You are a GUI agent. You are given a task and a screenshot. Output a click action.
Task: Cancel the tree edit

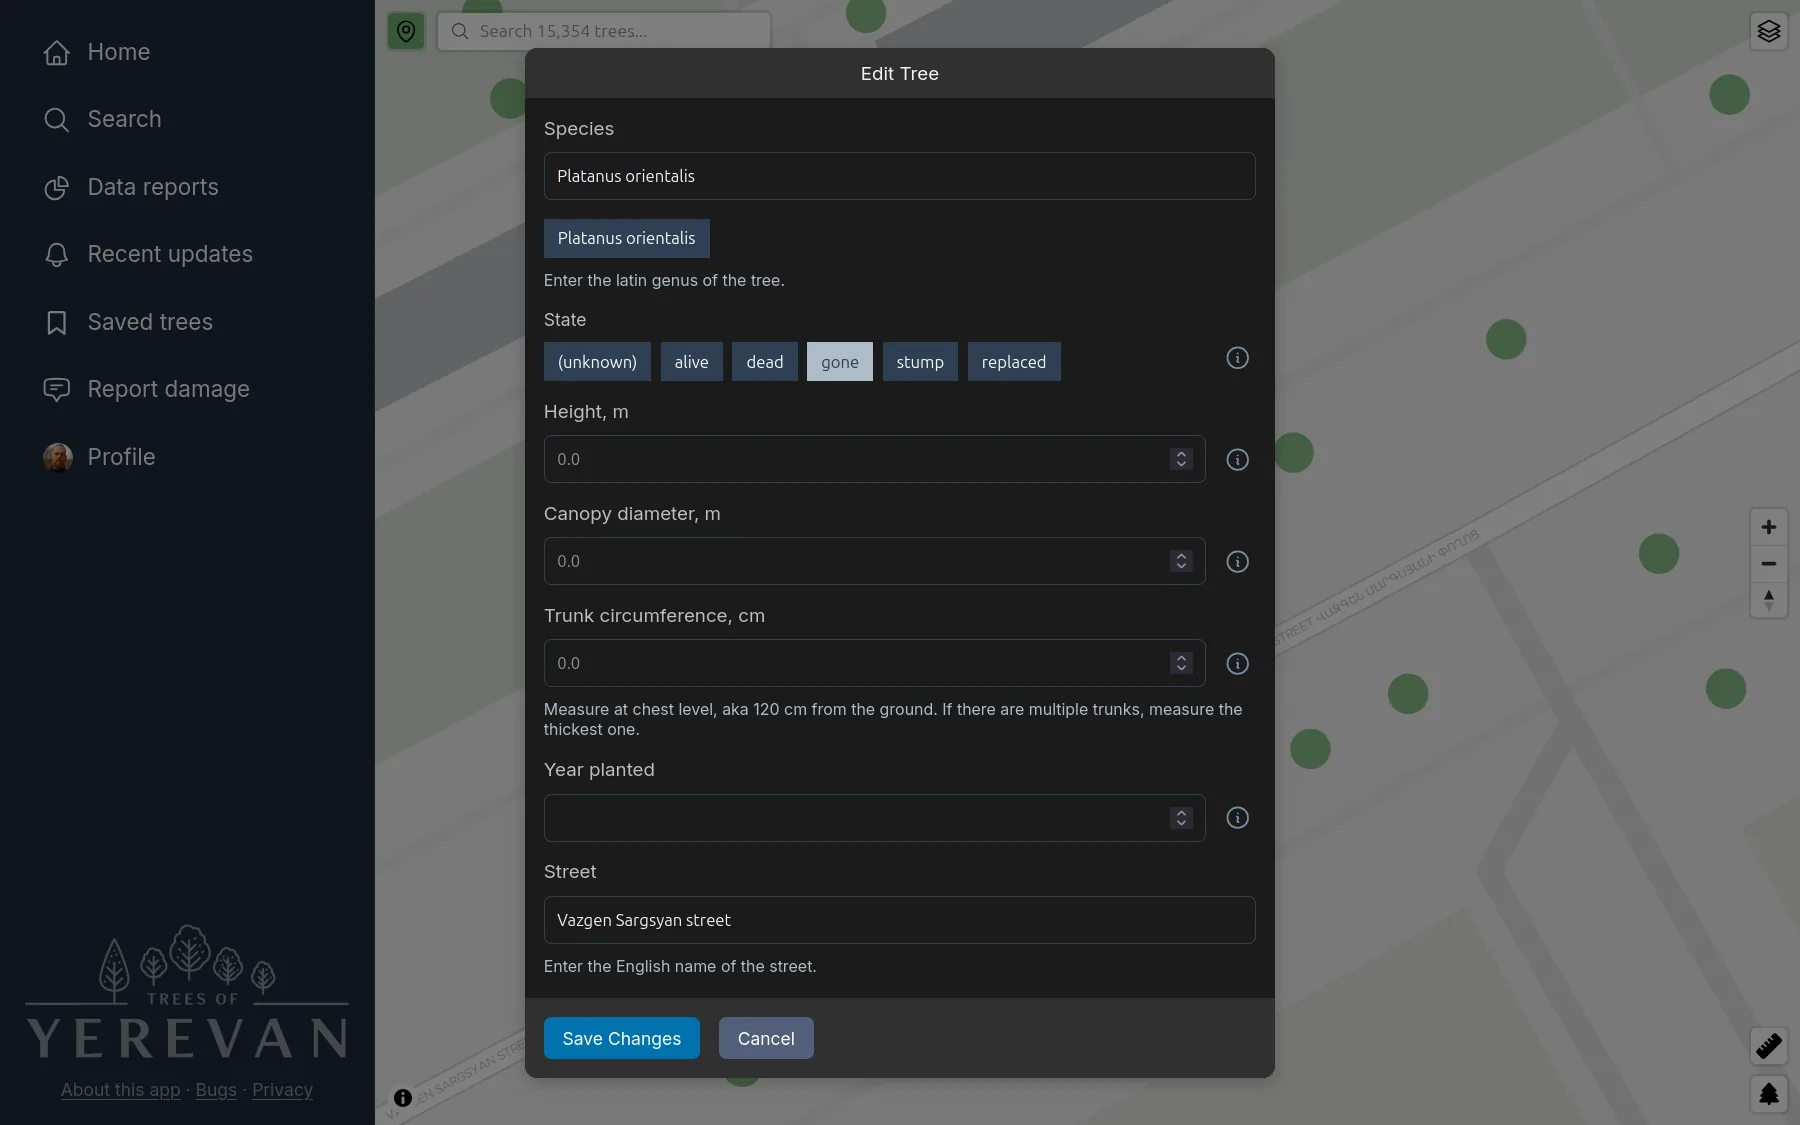point(766,1038)
